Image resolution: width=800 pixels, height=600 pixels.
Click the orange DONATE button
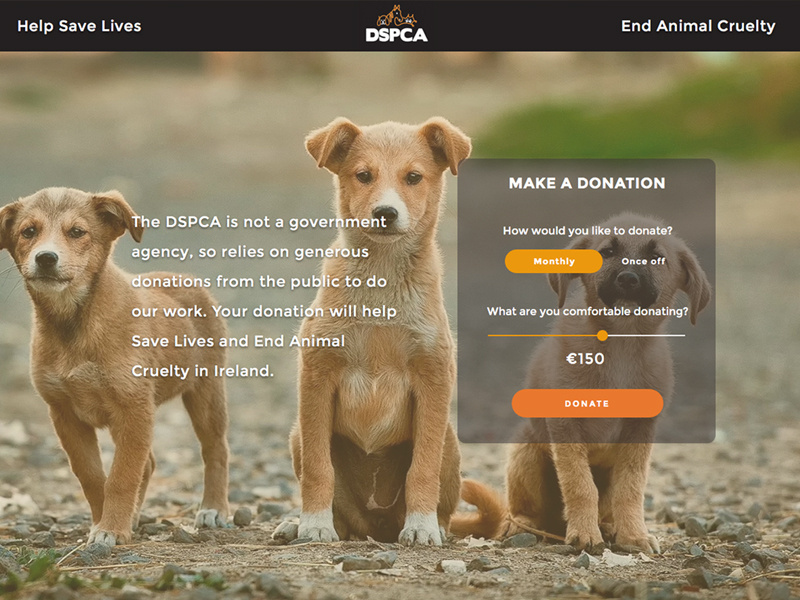(587, 403)
